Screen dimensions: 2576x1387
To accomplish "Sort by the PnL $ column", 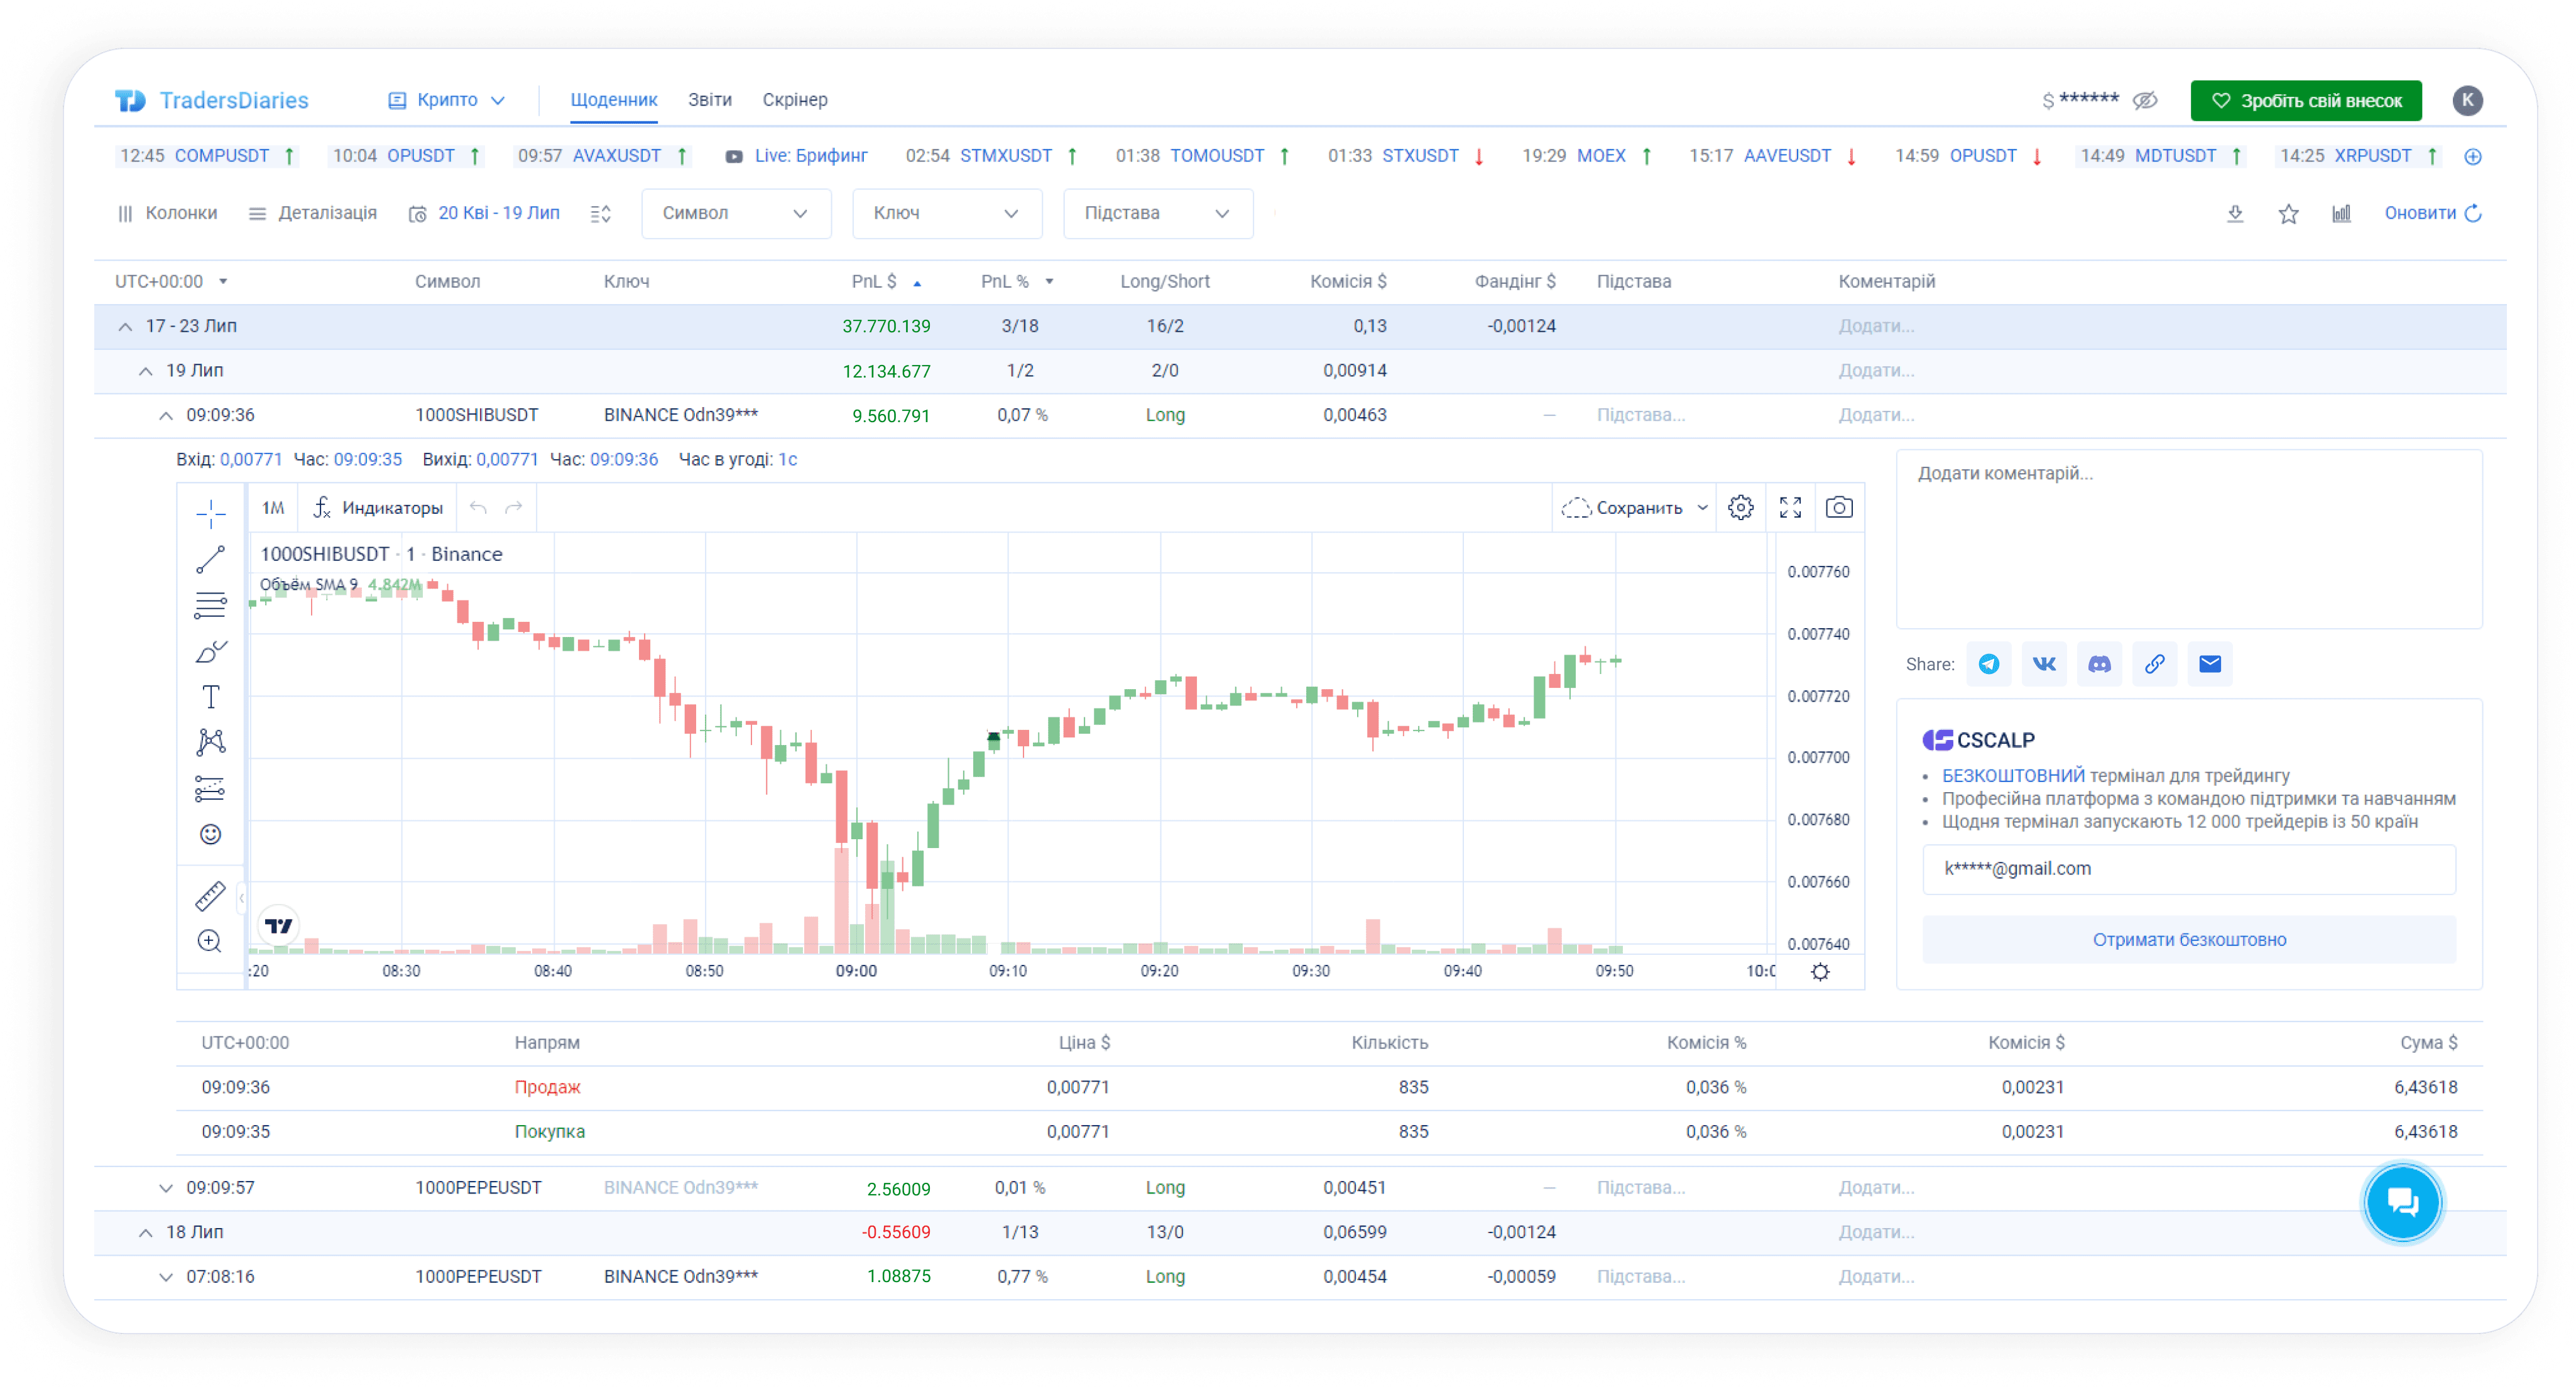I will pyautogui.click(x=874, y=281).
